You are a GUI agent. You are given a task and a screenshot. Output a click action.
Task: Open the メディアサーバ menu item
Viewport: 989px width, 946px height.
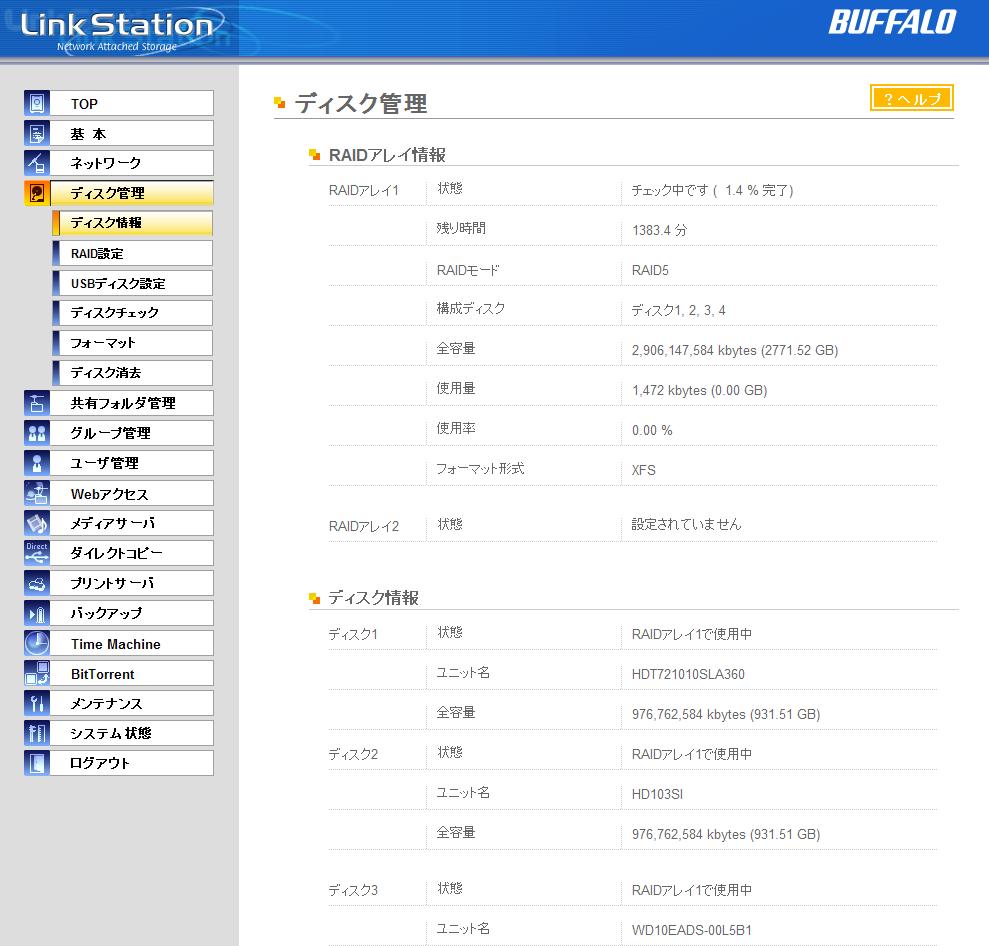click(132, 523)
